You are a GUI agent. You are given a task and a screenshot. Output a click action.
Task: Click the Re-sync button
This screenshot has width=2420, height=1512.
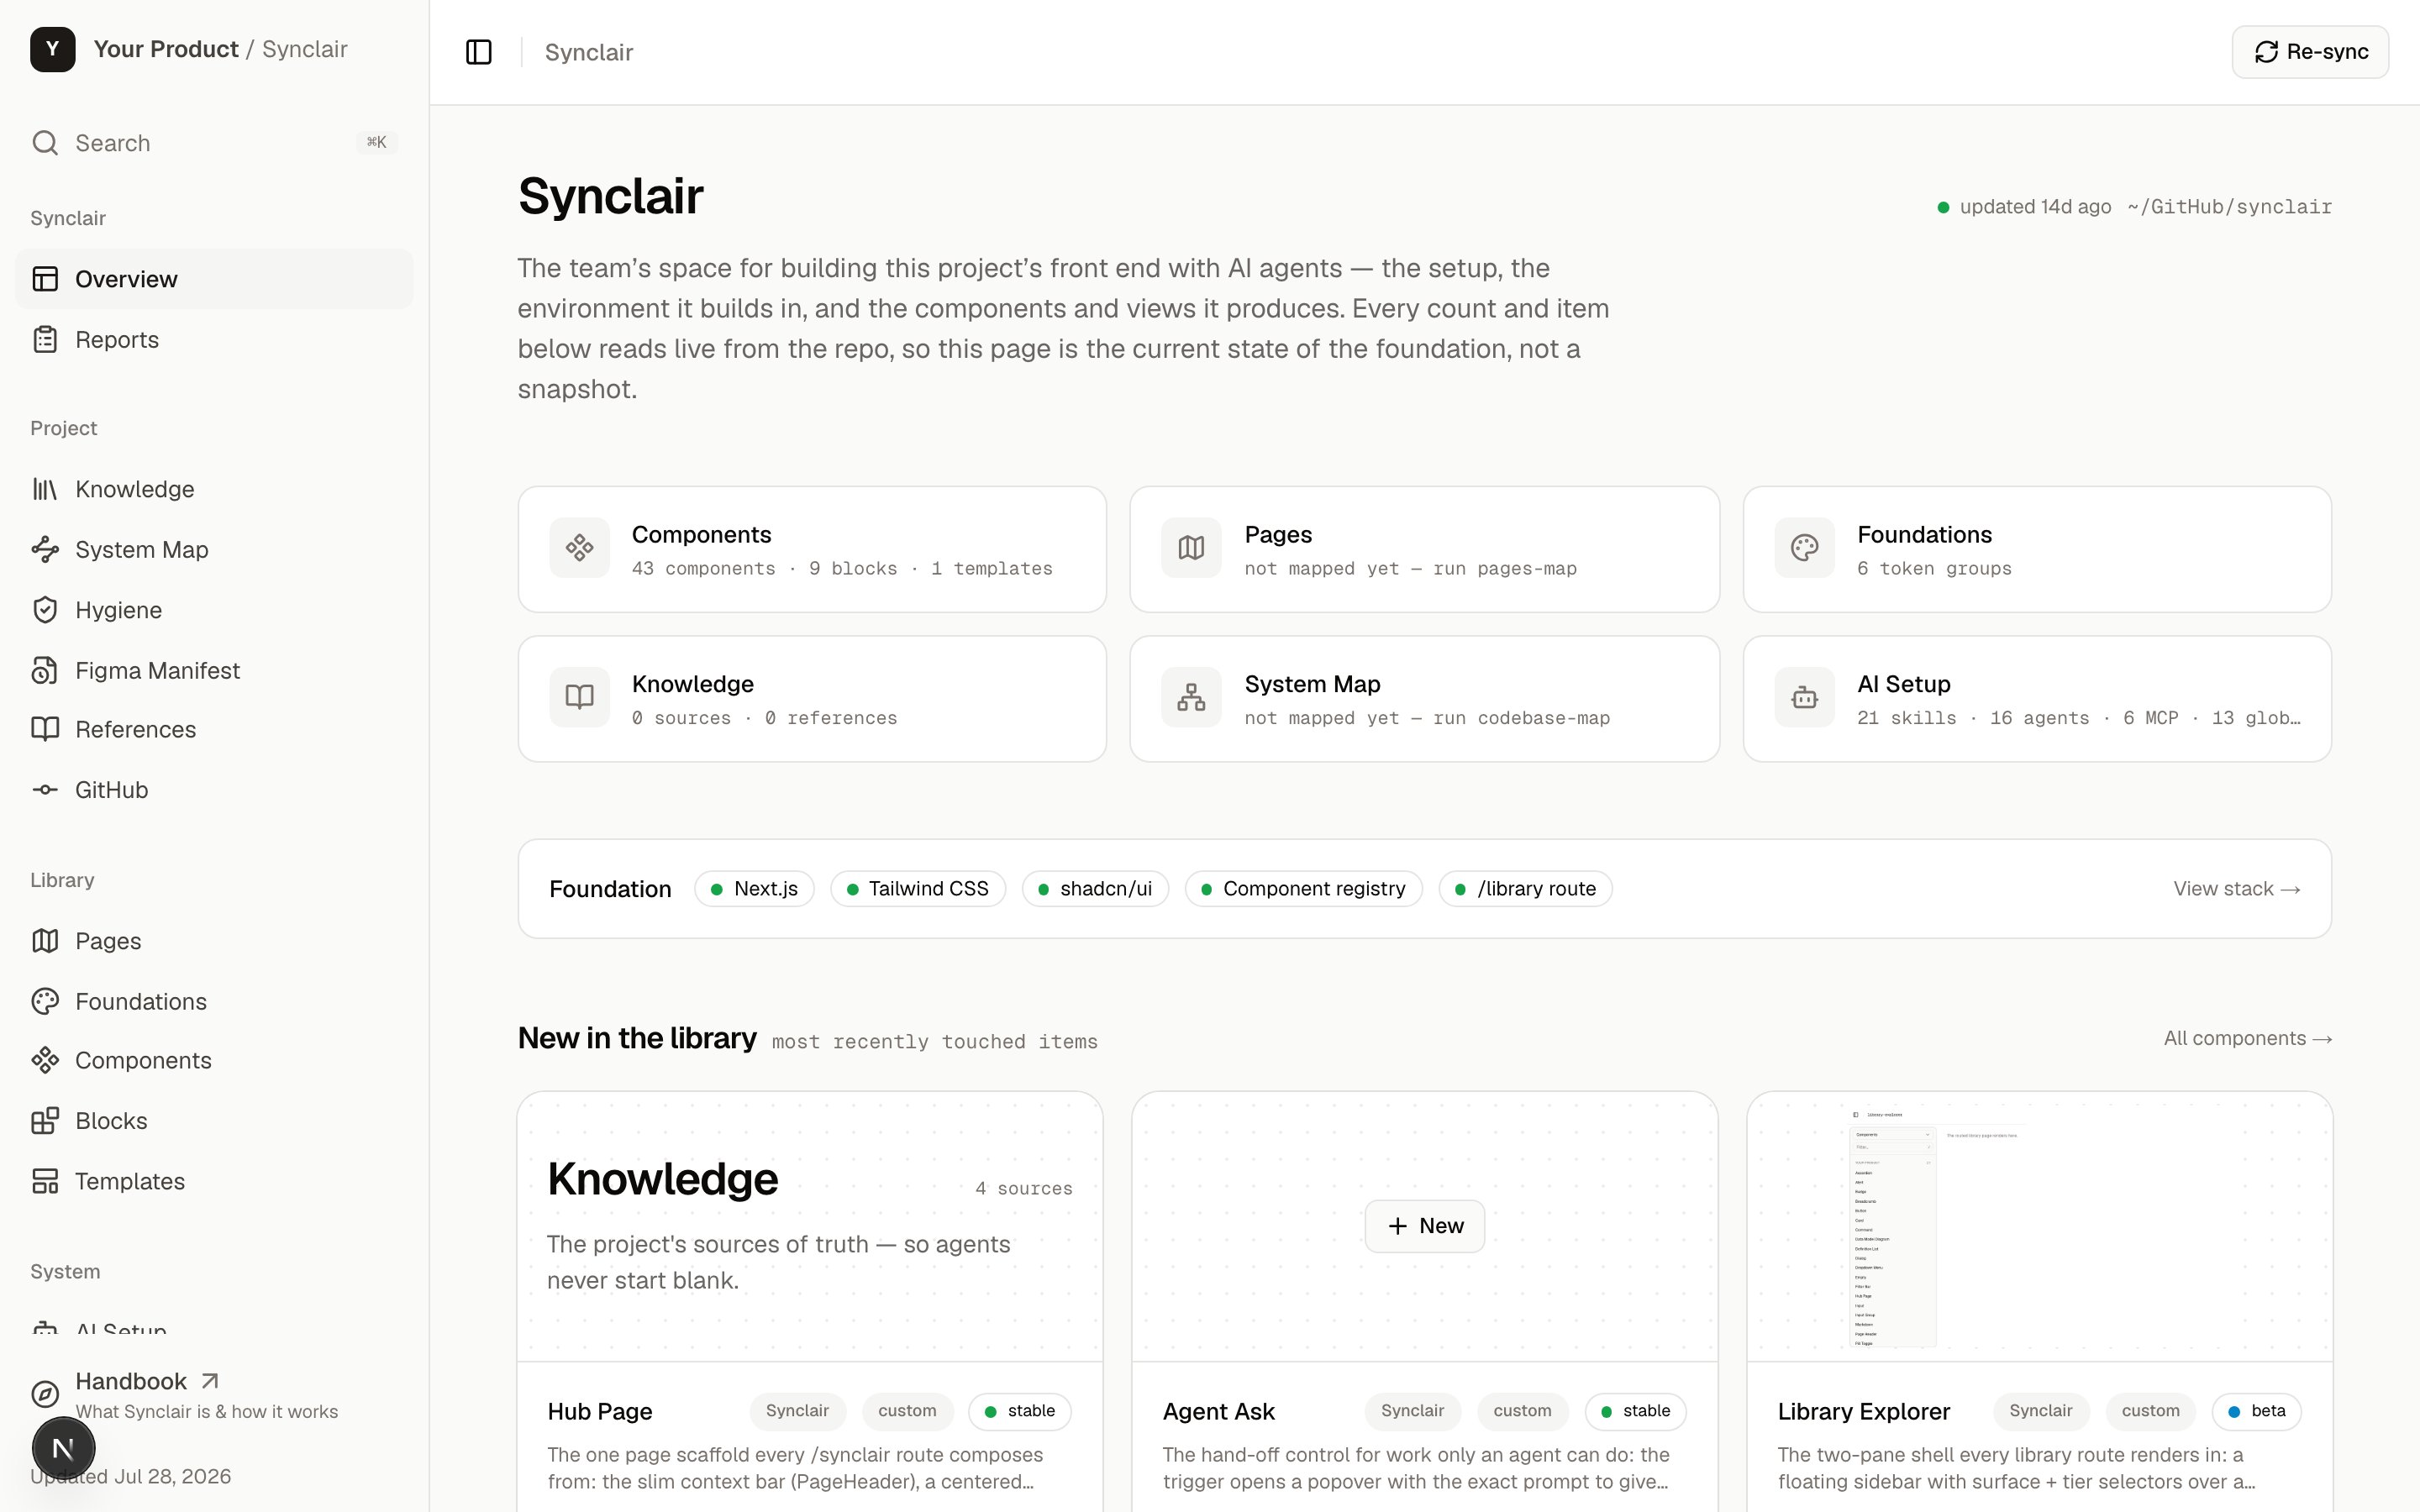tap(2310, 52)
